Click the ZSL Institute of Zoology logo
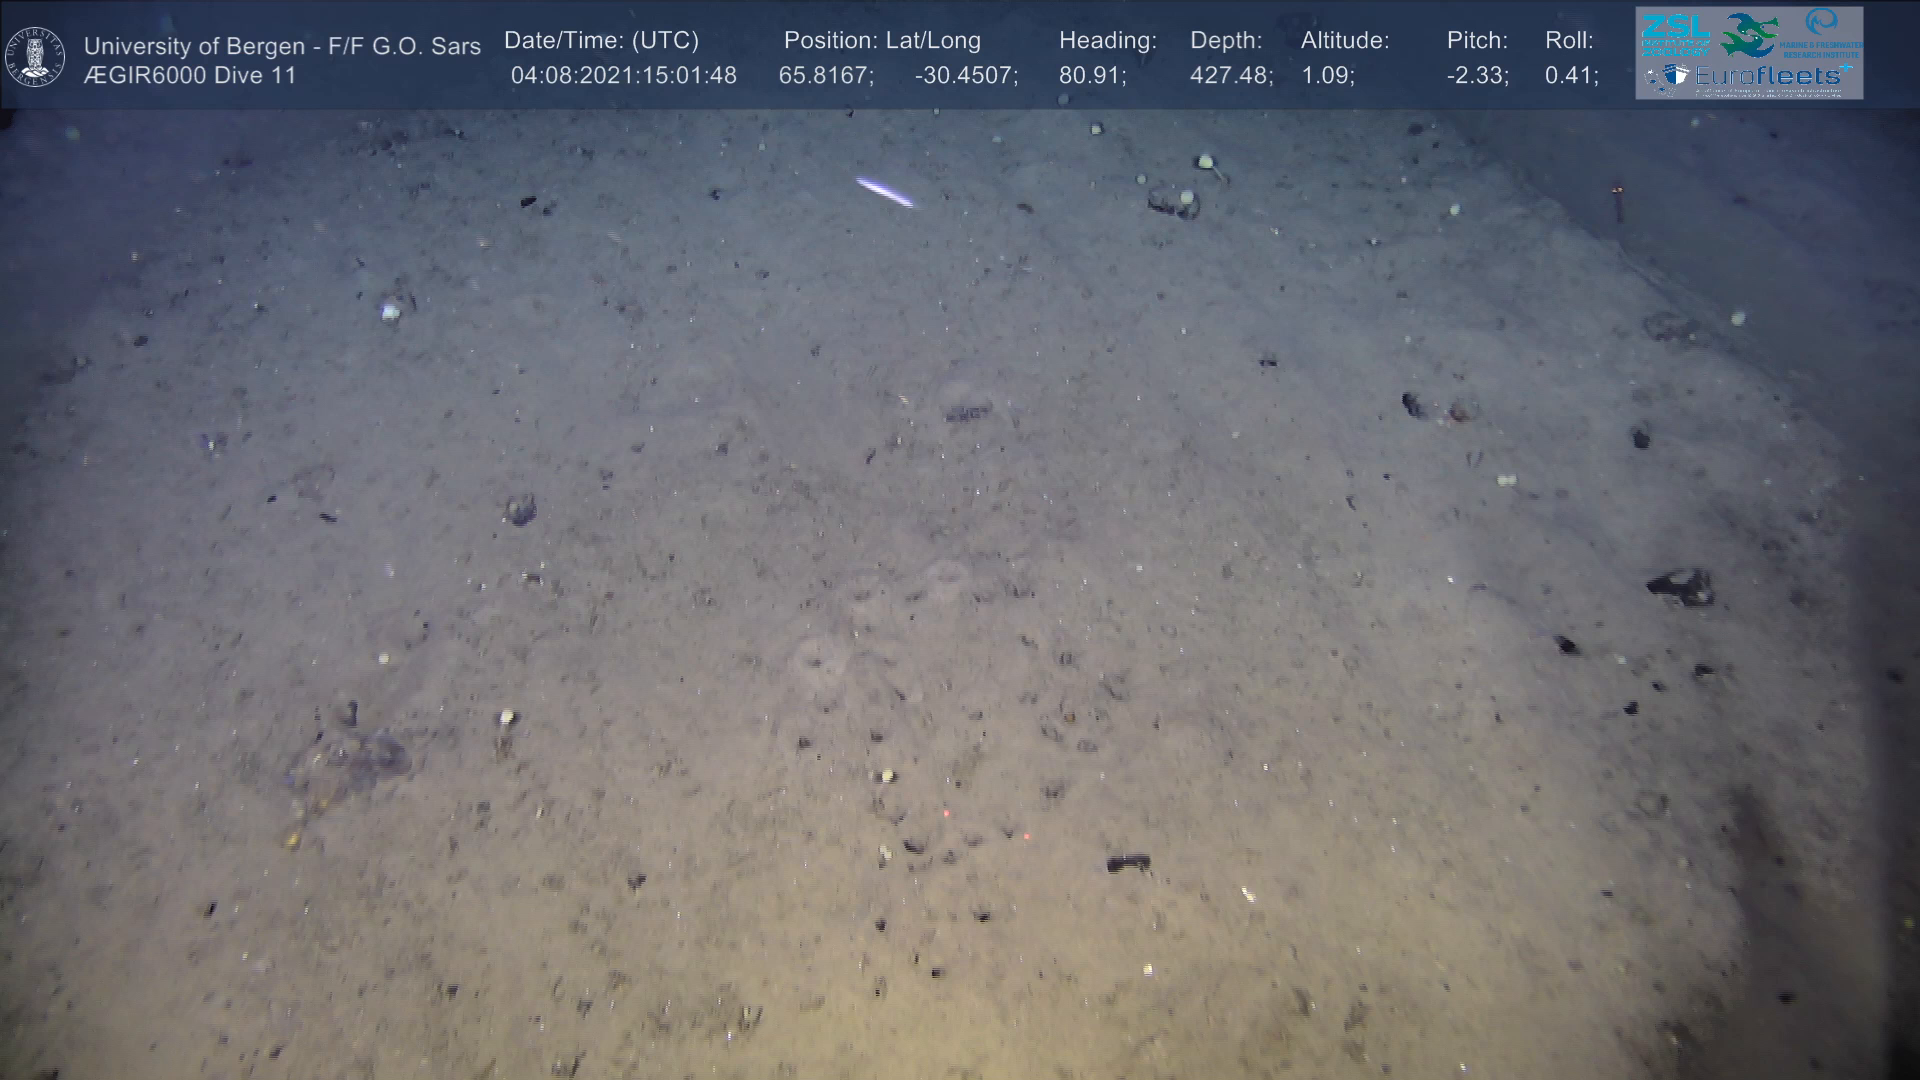The image size is (1920, 1080). (1674, 35)
